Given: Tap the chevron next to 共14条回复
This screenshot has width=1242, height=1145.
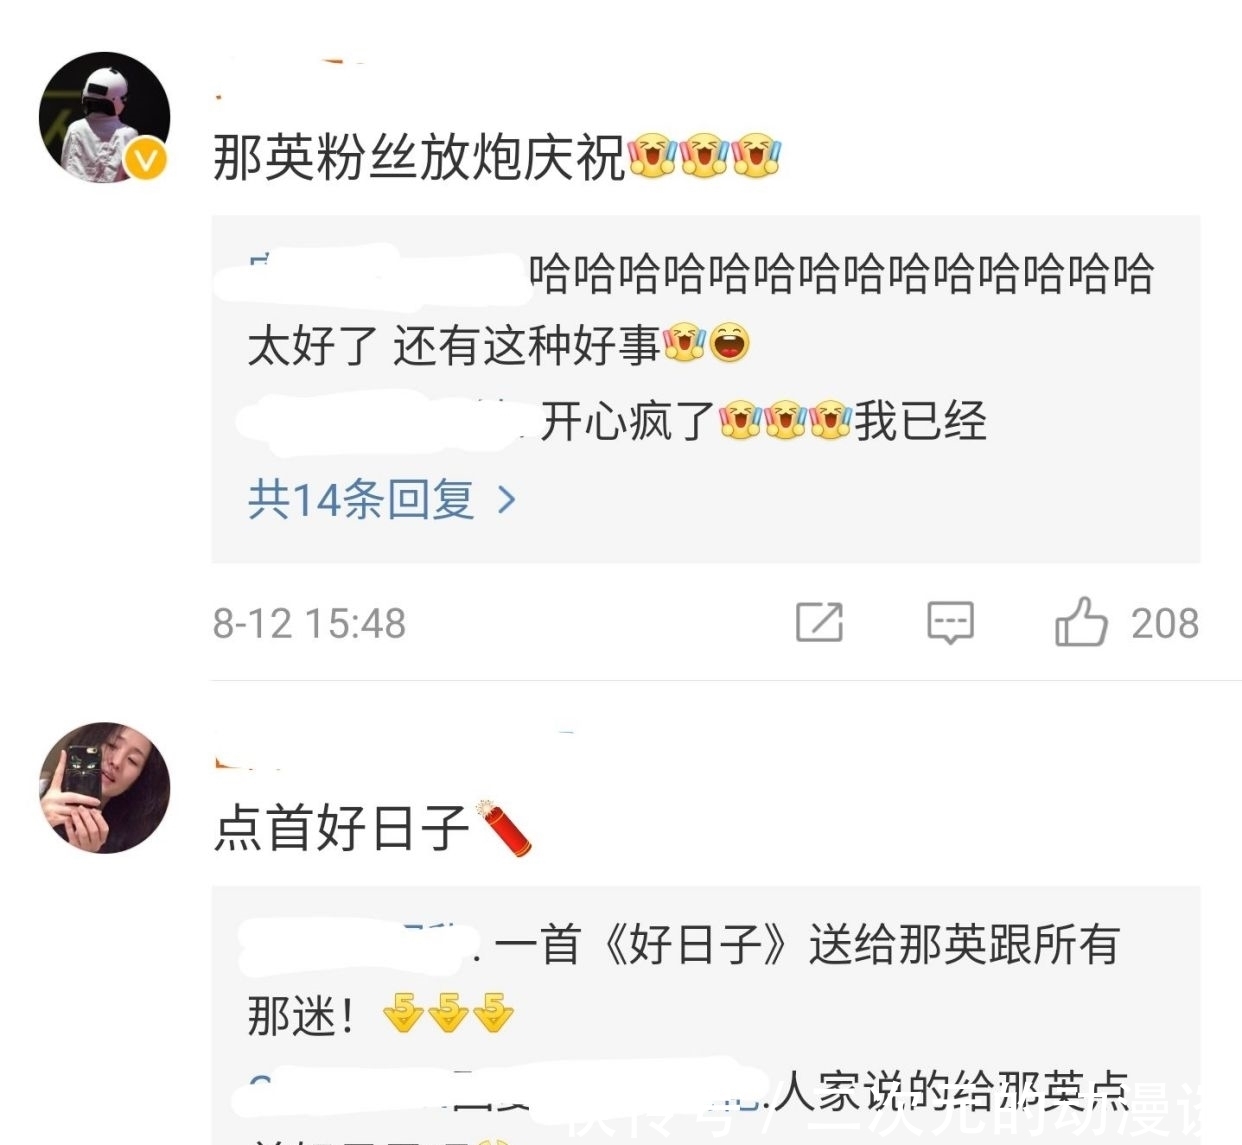Looking at the screenshot, I should 506,499.
